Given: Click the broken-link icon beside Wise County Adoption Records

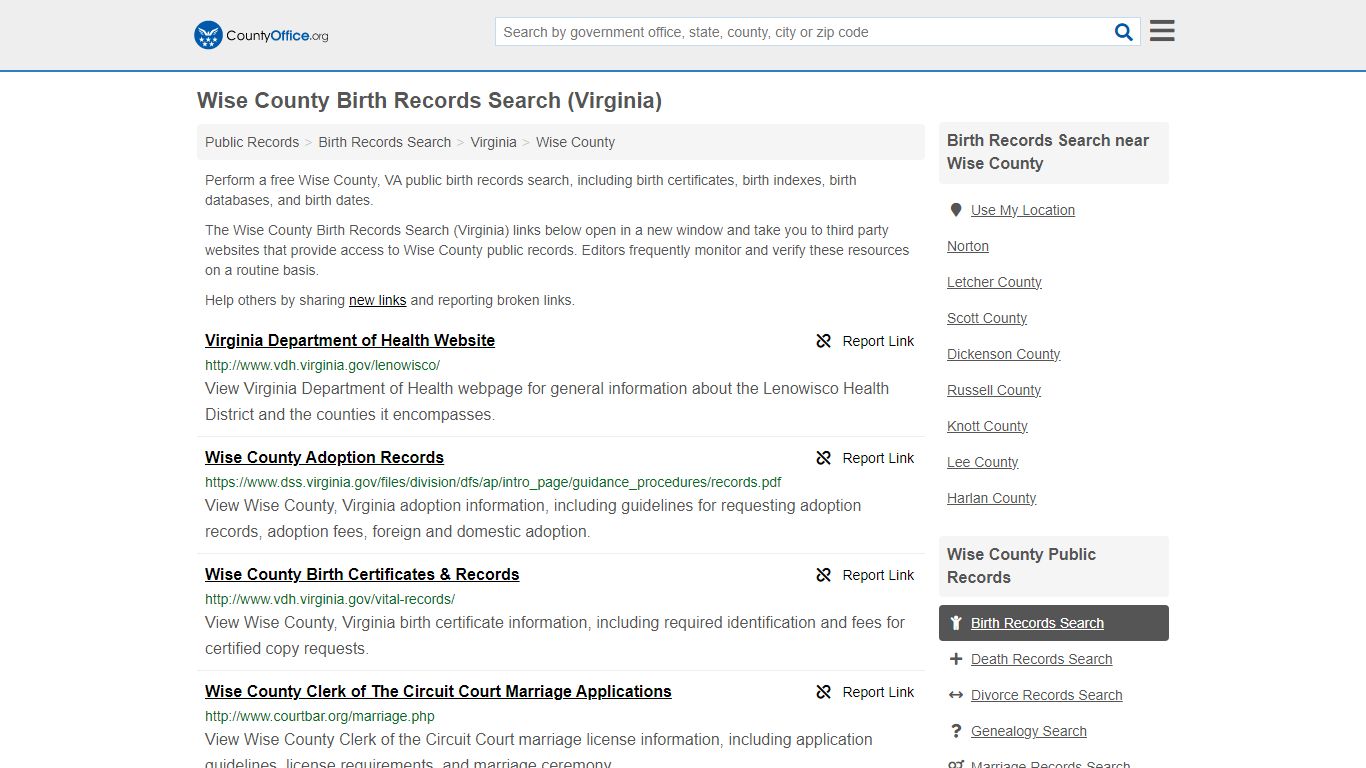Looking at the screenshot, I should (824, 458).
